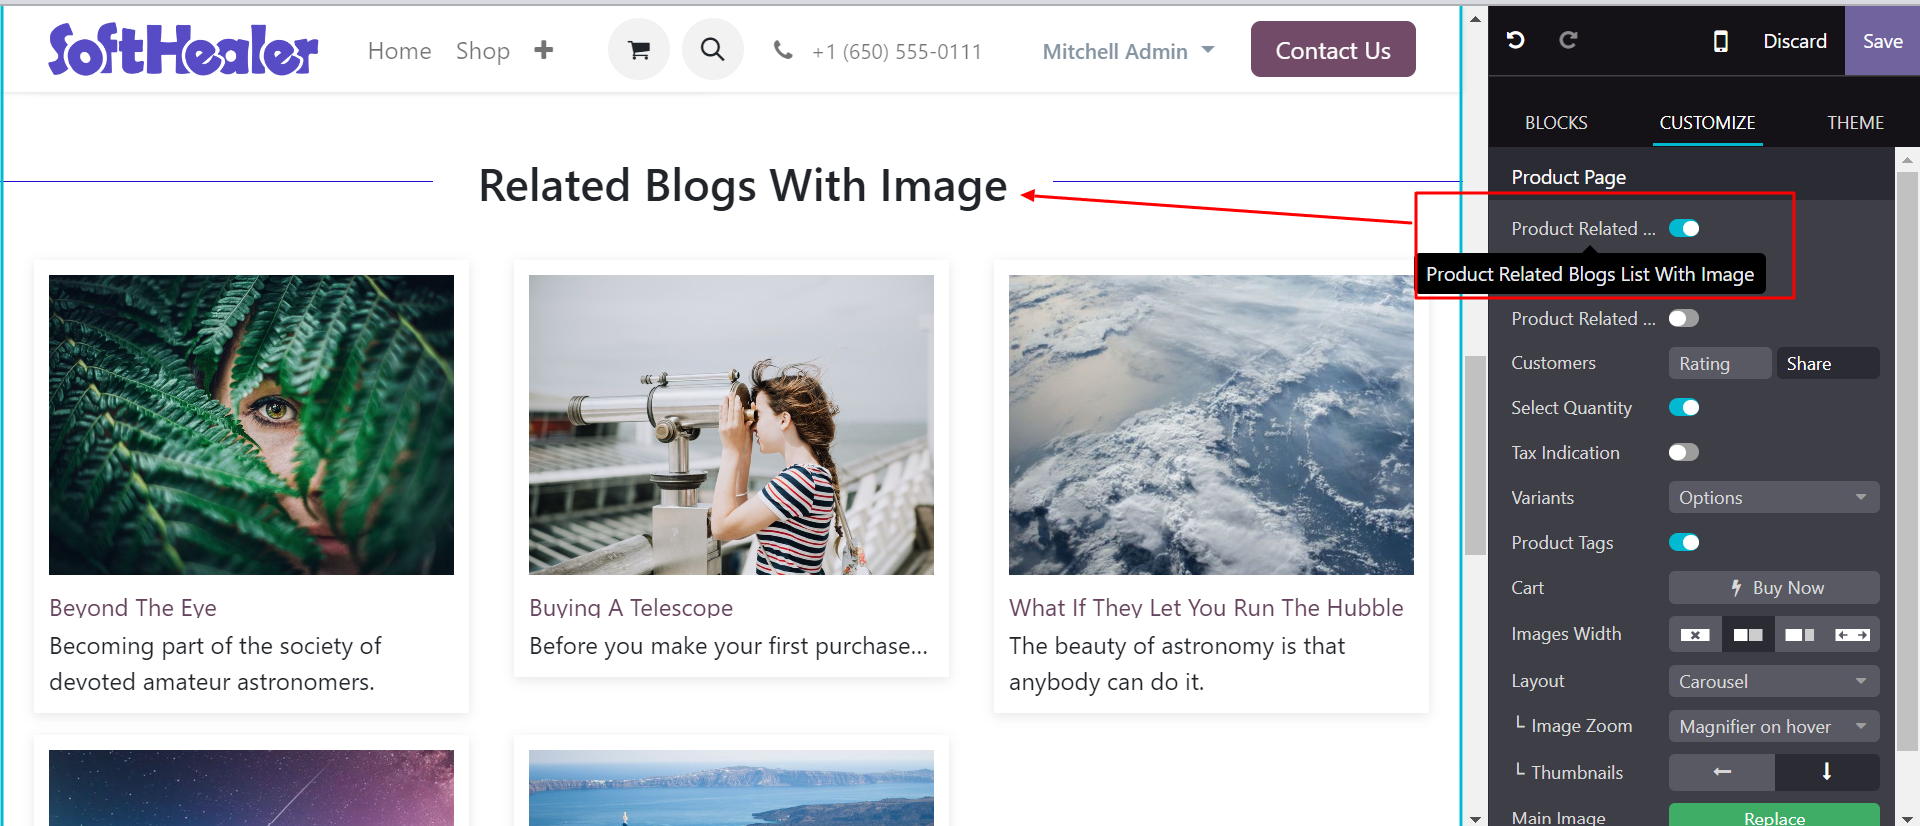Viewport: 1920px width, 826px height.
Task: Click the plus icon in navigation
Action: point(543,50)
